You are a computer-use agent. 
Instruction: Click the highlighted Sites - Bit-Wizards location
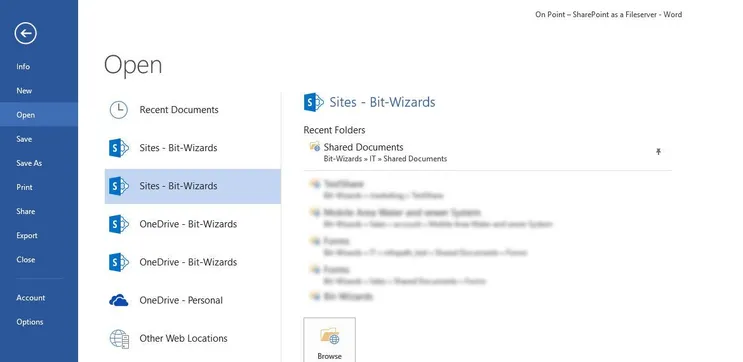click(192, 186)
